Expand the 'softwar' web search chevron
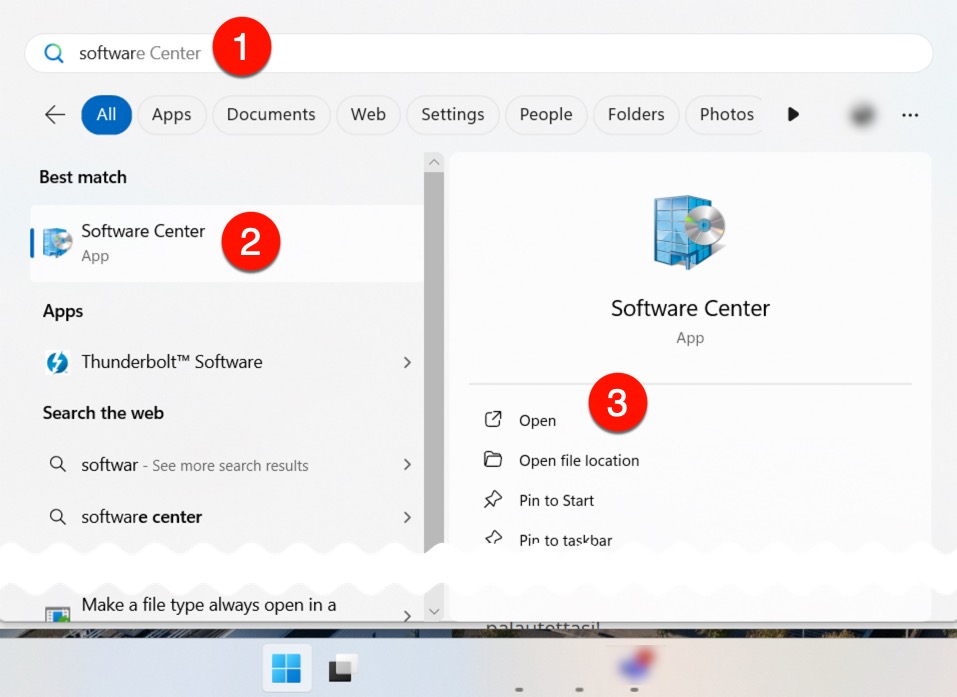The width and height of the screenshot is (957, 697). pyautogui.click(x=407, y=465)
